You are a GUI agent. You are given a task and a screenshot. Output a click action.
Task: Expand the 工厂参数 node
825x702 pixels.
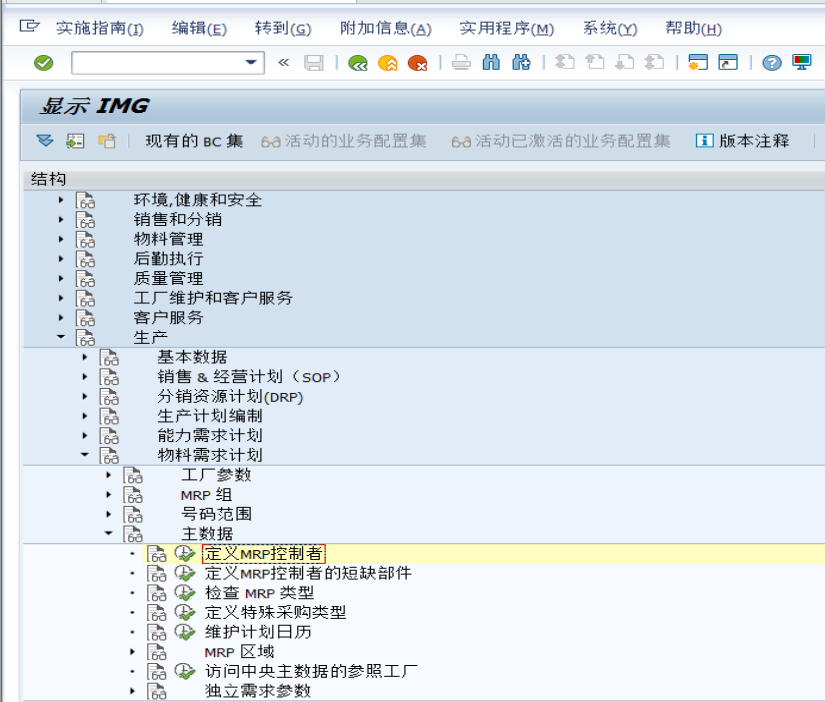[109, 475]
